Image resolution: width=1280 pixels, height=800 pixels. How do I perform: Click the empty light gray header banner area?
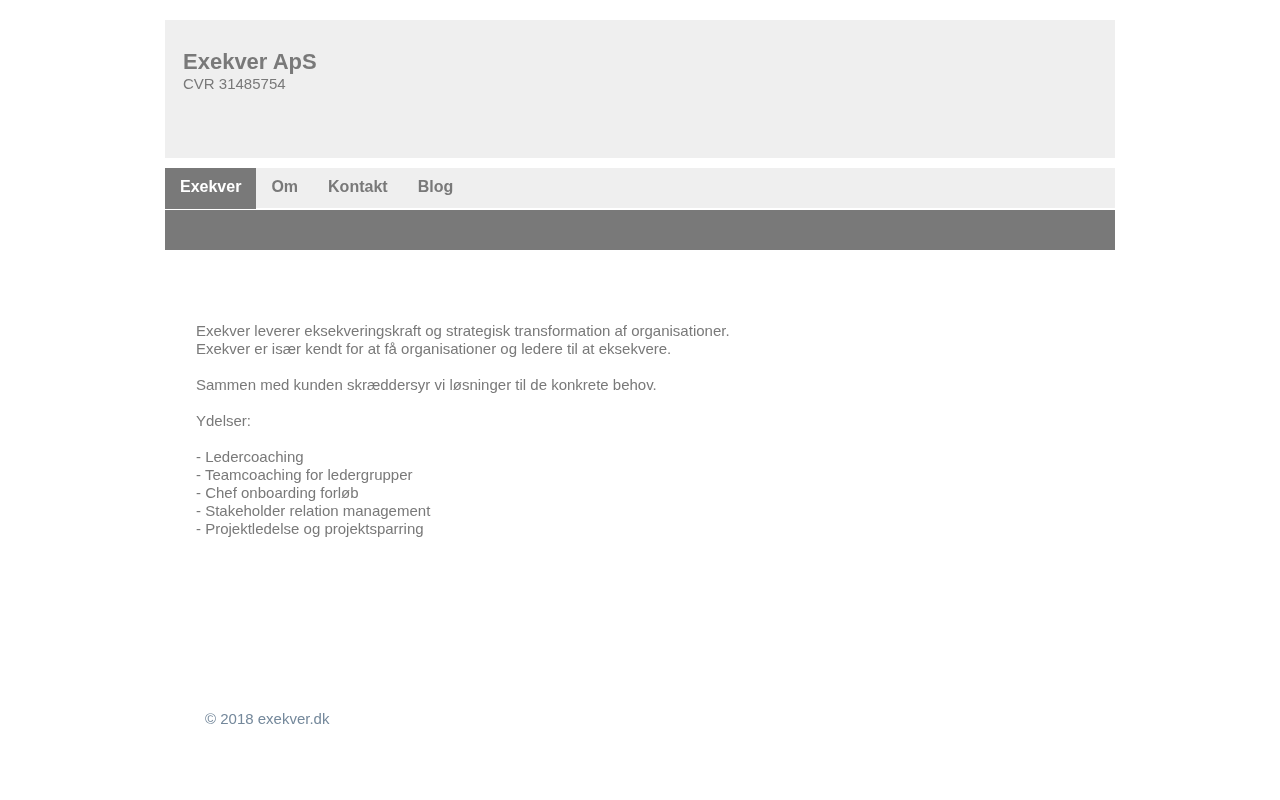(x=700, y=90)
